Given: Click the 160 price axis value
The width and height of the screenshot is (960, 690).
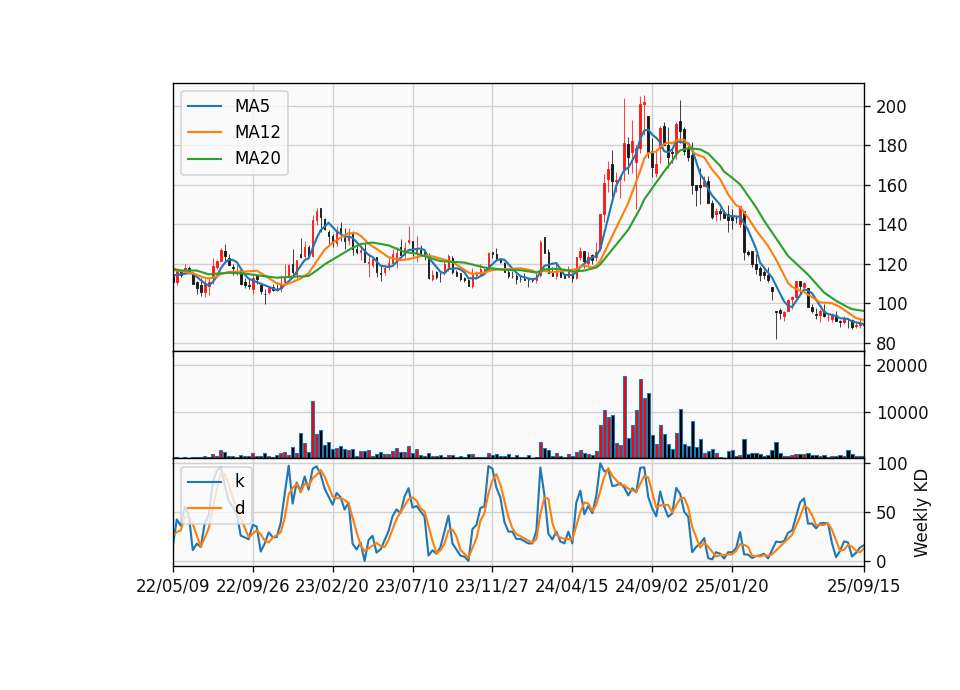Looking at the screenshot, I should click(891, 186).
